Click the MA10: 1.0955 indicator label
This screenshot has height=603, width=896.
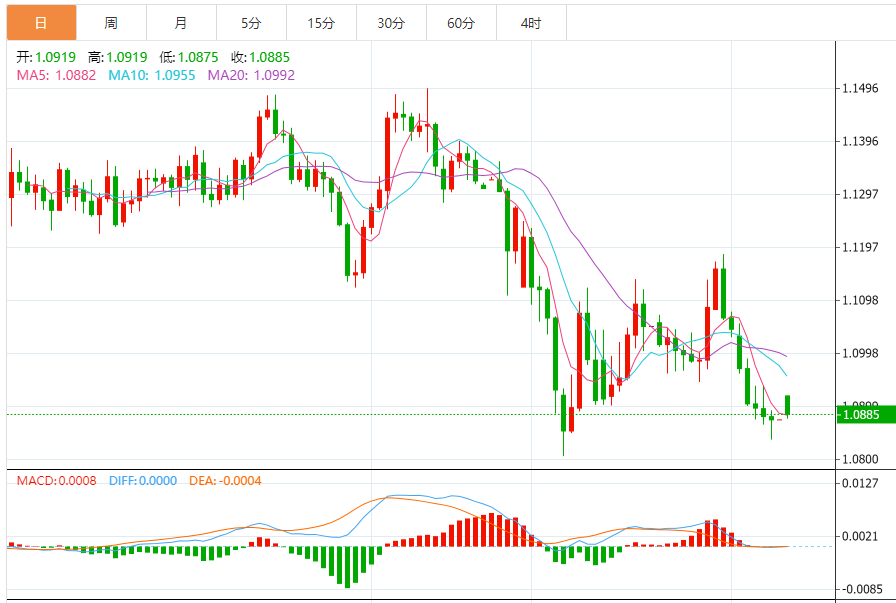pyautogui.click(x=152, y=75)
